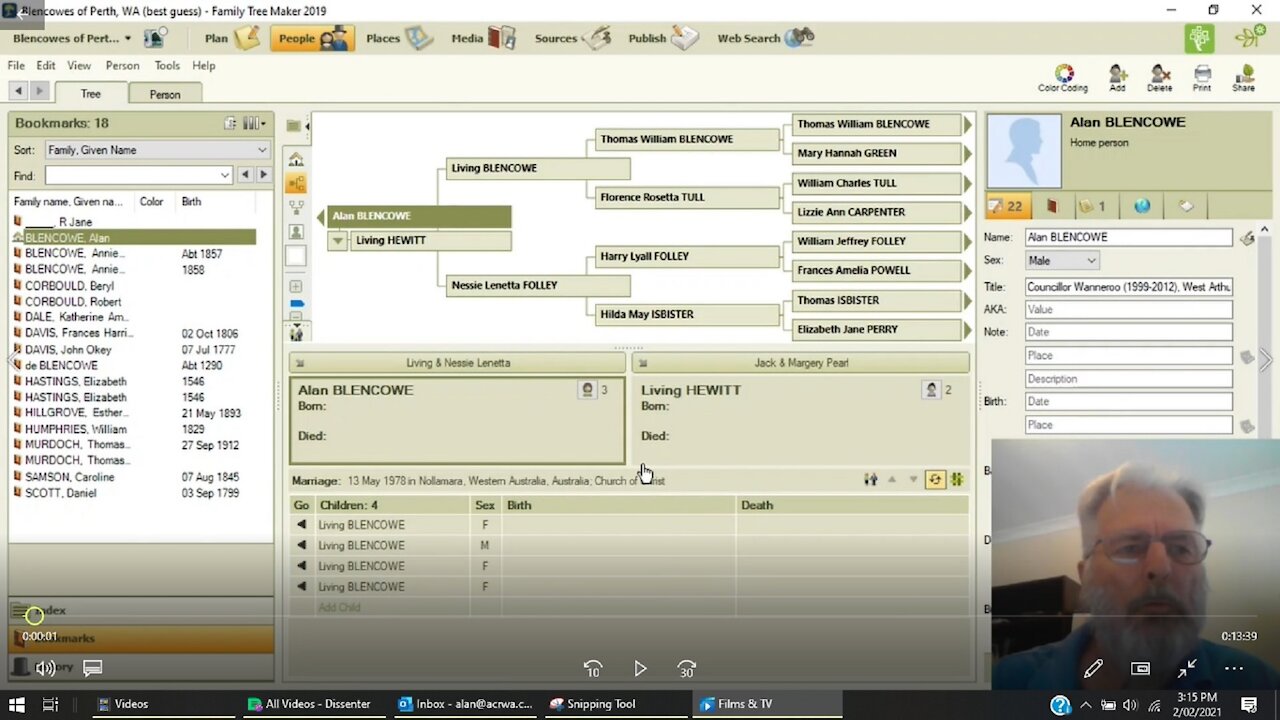Click in the AKA Value field
1280x720 pixels.
(x=1128, y=309)
